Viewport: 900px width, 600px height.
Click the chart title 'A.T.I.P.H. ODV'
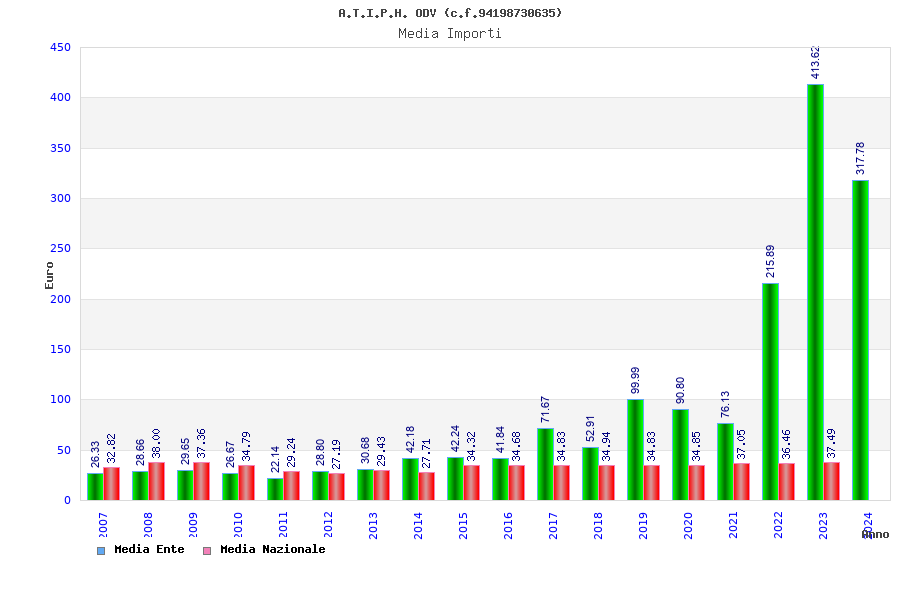tap(387, 13)
